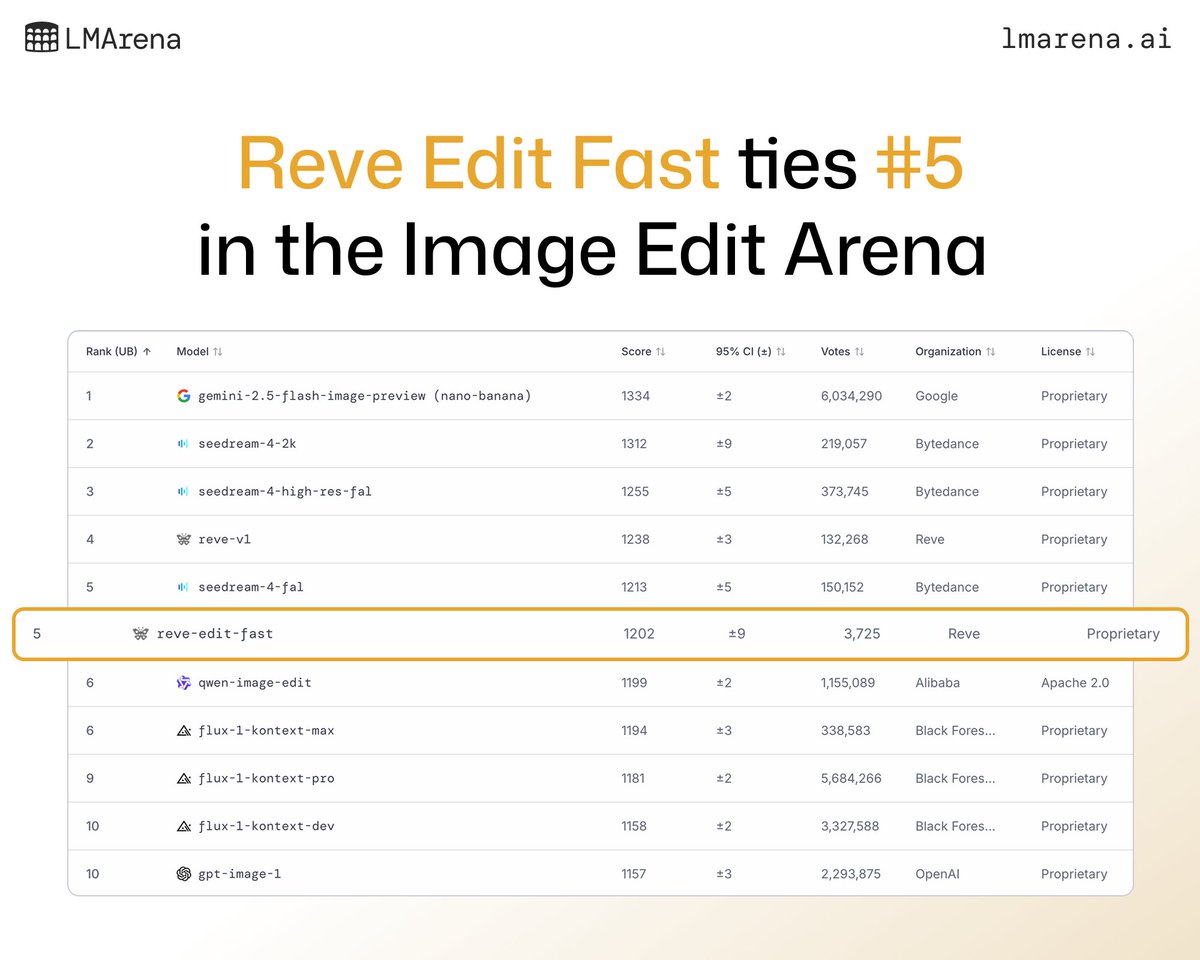
Task: Sort table by Score column header
Action: (x=643, y=352)
